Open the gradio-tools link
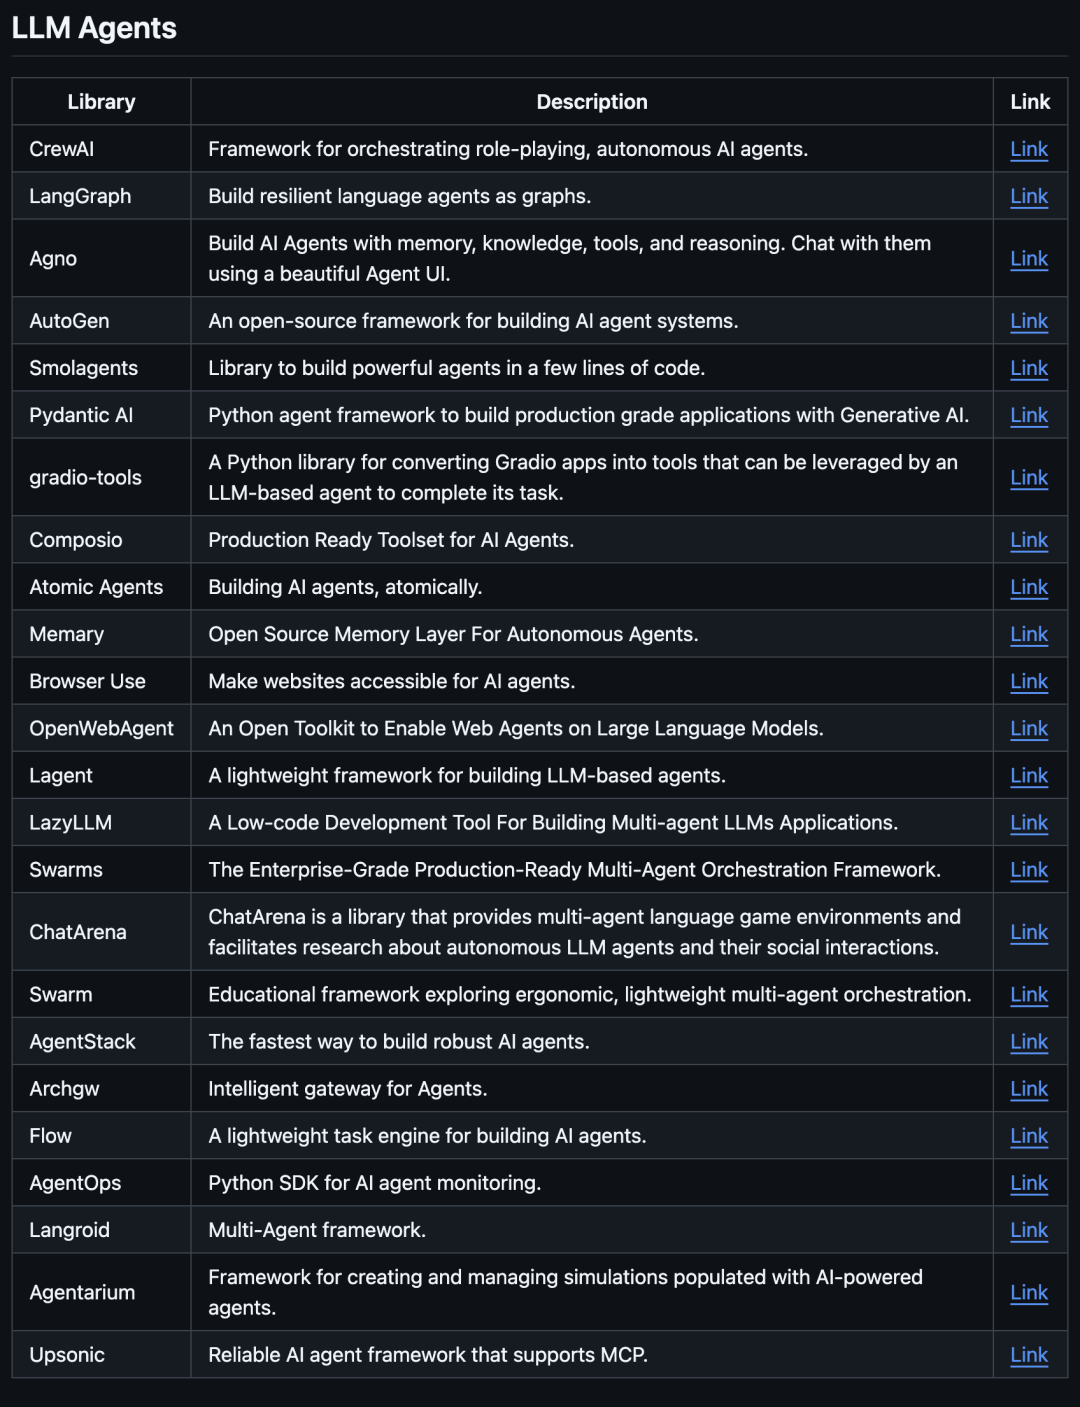This screenshot has height=1407, width=1080. (1029, 477)
